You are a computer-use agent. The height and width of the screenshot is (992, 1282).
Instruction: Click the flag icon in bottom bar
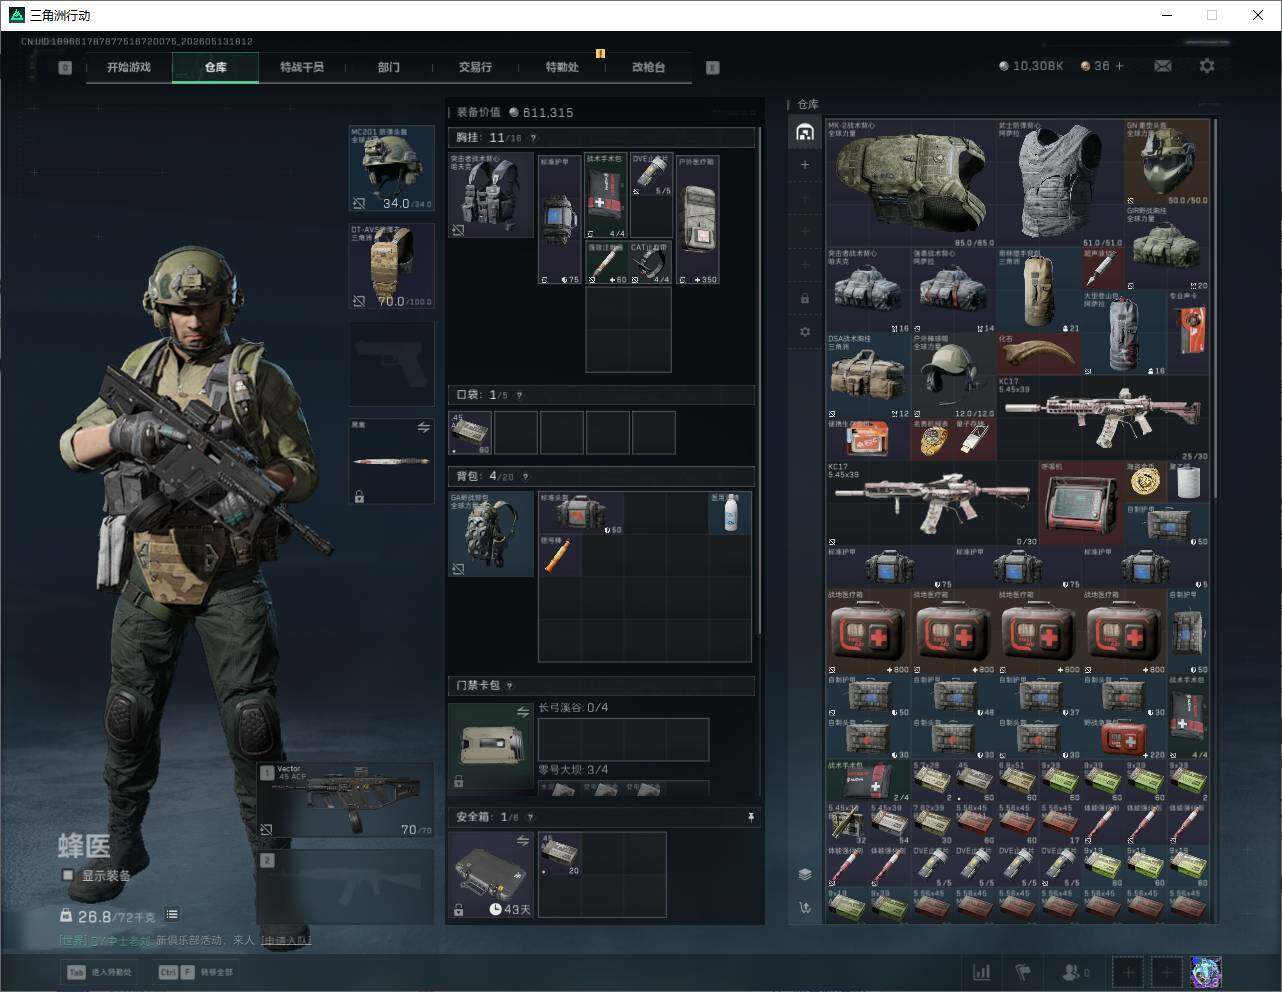[1023, 972]
